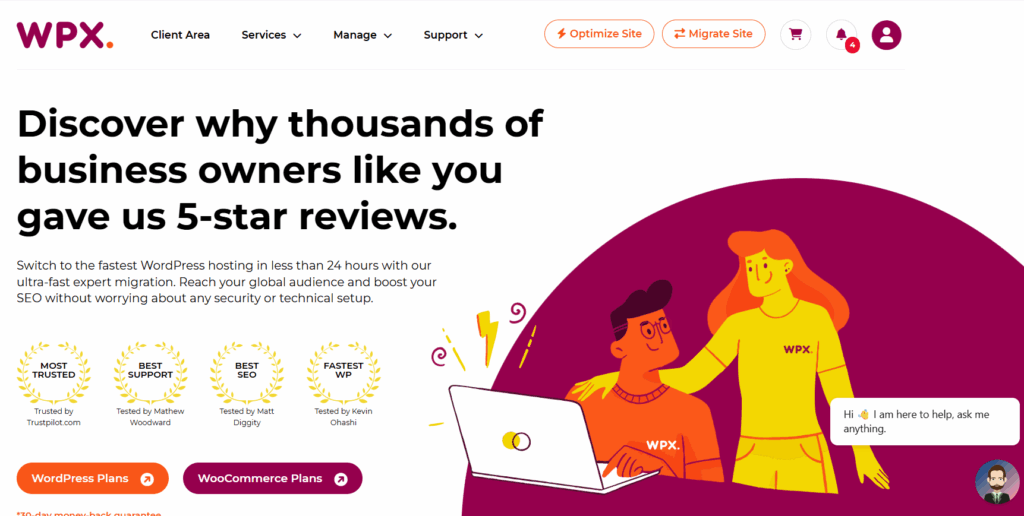Click the chat greeting message bubble
This screenshot has width=1024, height=516.
924,422
